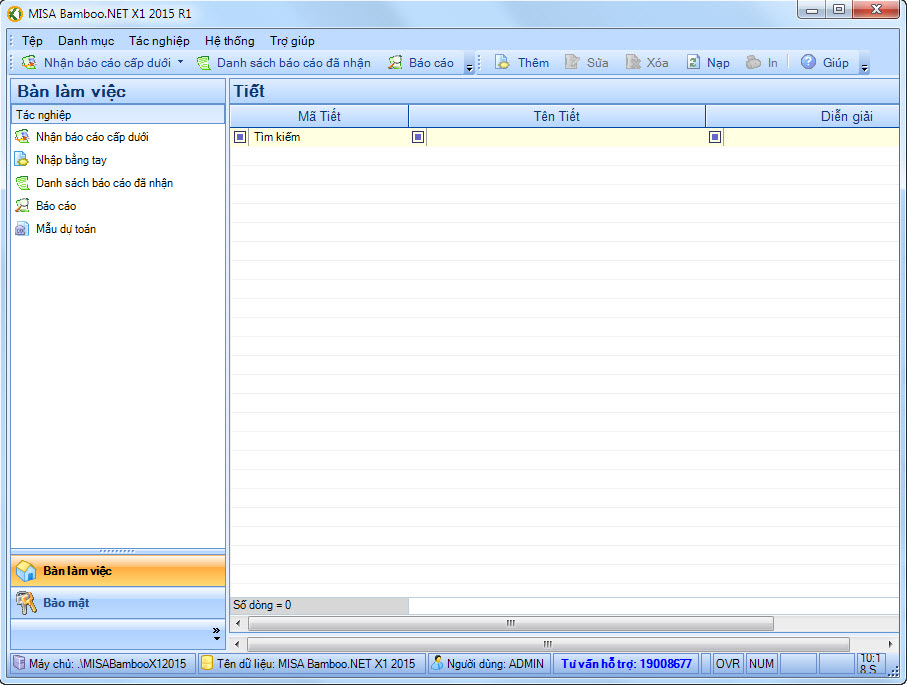Viewport: 907px width, 685px height.
Task: Click the lower window horizontal scrollbar thumb
Action: pyautogui.click(x=548, y=644)
